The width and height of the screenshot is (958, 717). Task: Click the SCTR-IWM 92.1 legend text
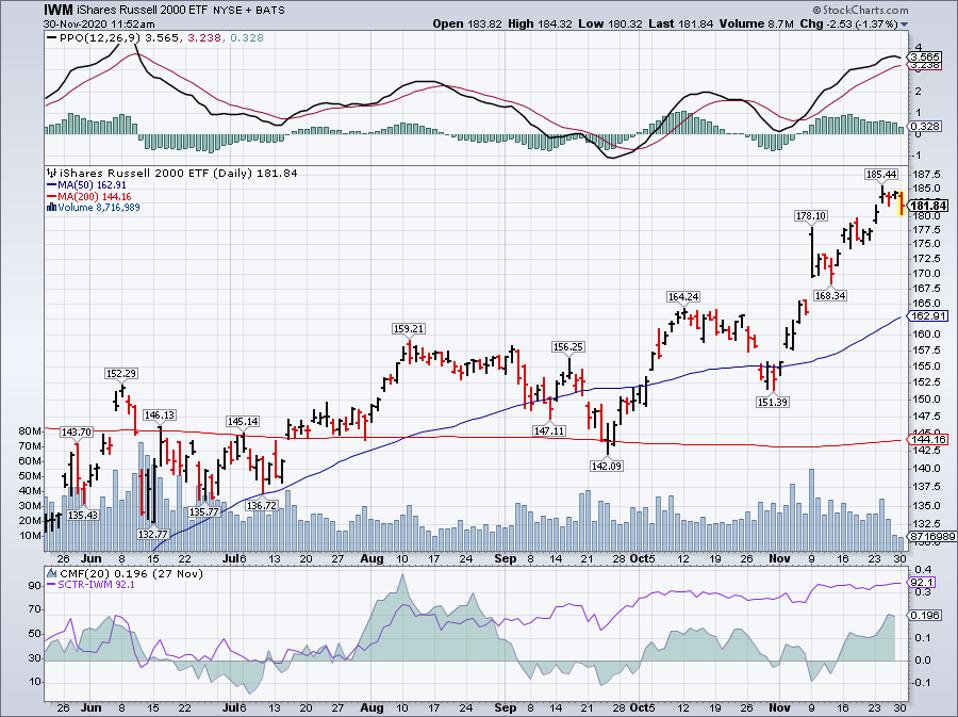96,585
